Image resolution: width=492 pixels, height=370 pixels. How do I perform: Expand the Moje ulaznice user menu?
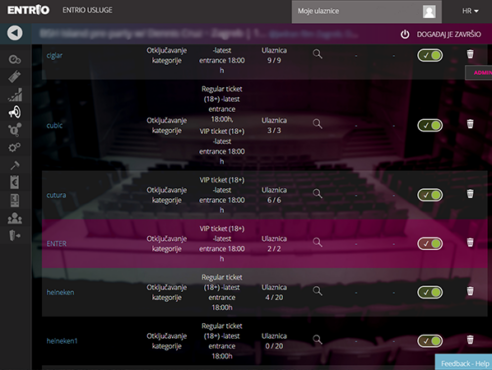[367, 12]
